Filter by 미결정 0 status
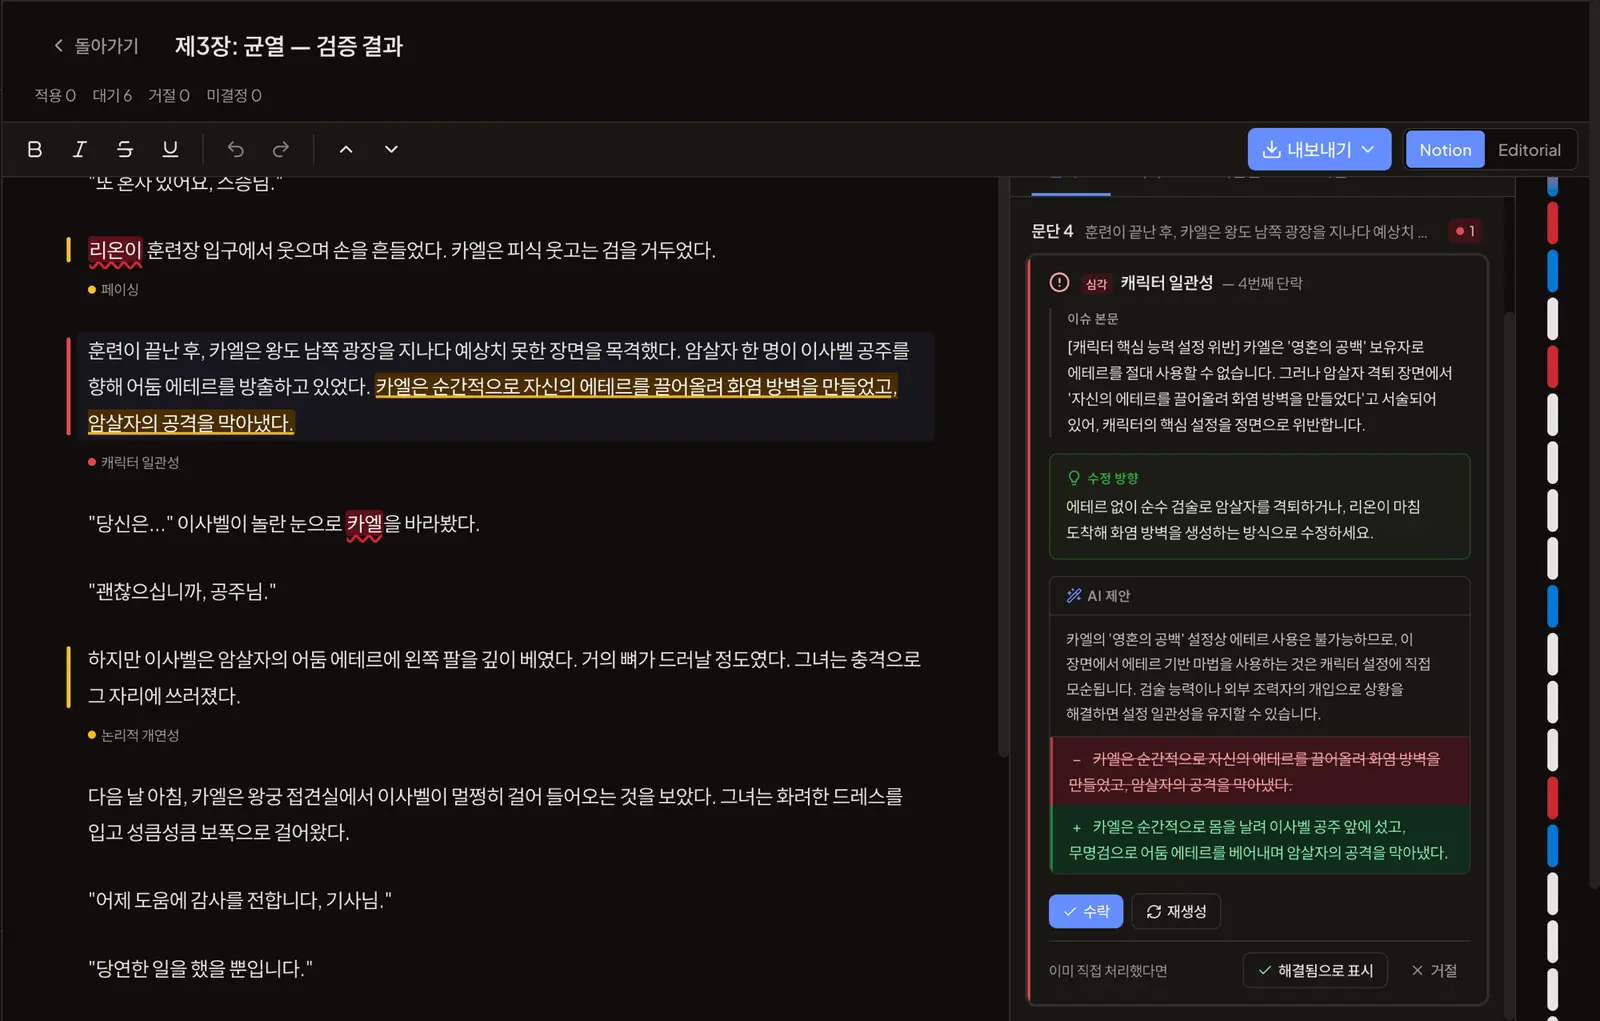 (x=234, y=95)
